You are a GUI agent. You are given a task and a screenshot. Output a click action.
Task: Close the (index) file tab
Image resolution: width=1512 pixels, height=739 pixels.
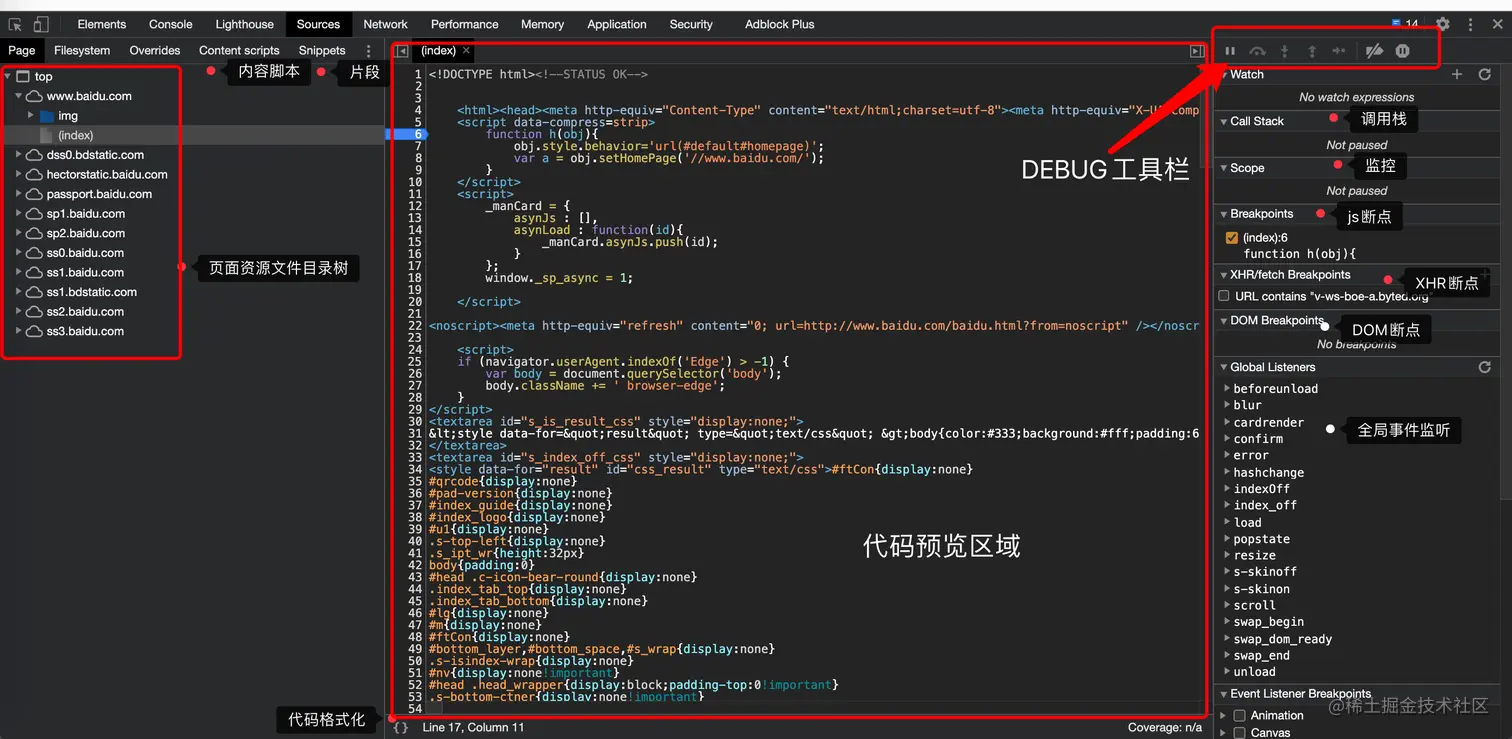pyautogui.click(x=466, y=50)
